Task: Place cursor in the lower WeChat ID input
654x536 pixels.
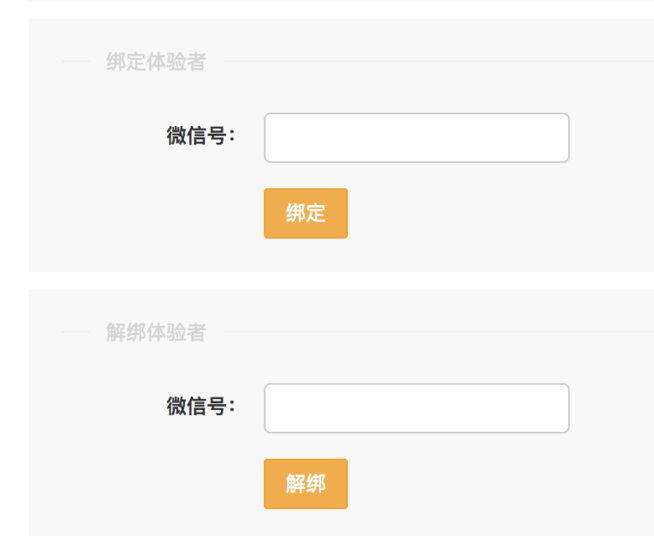Action: tap(416, 408)
